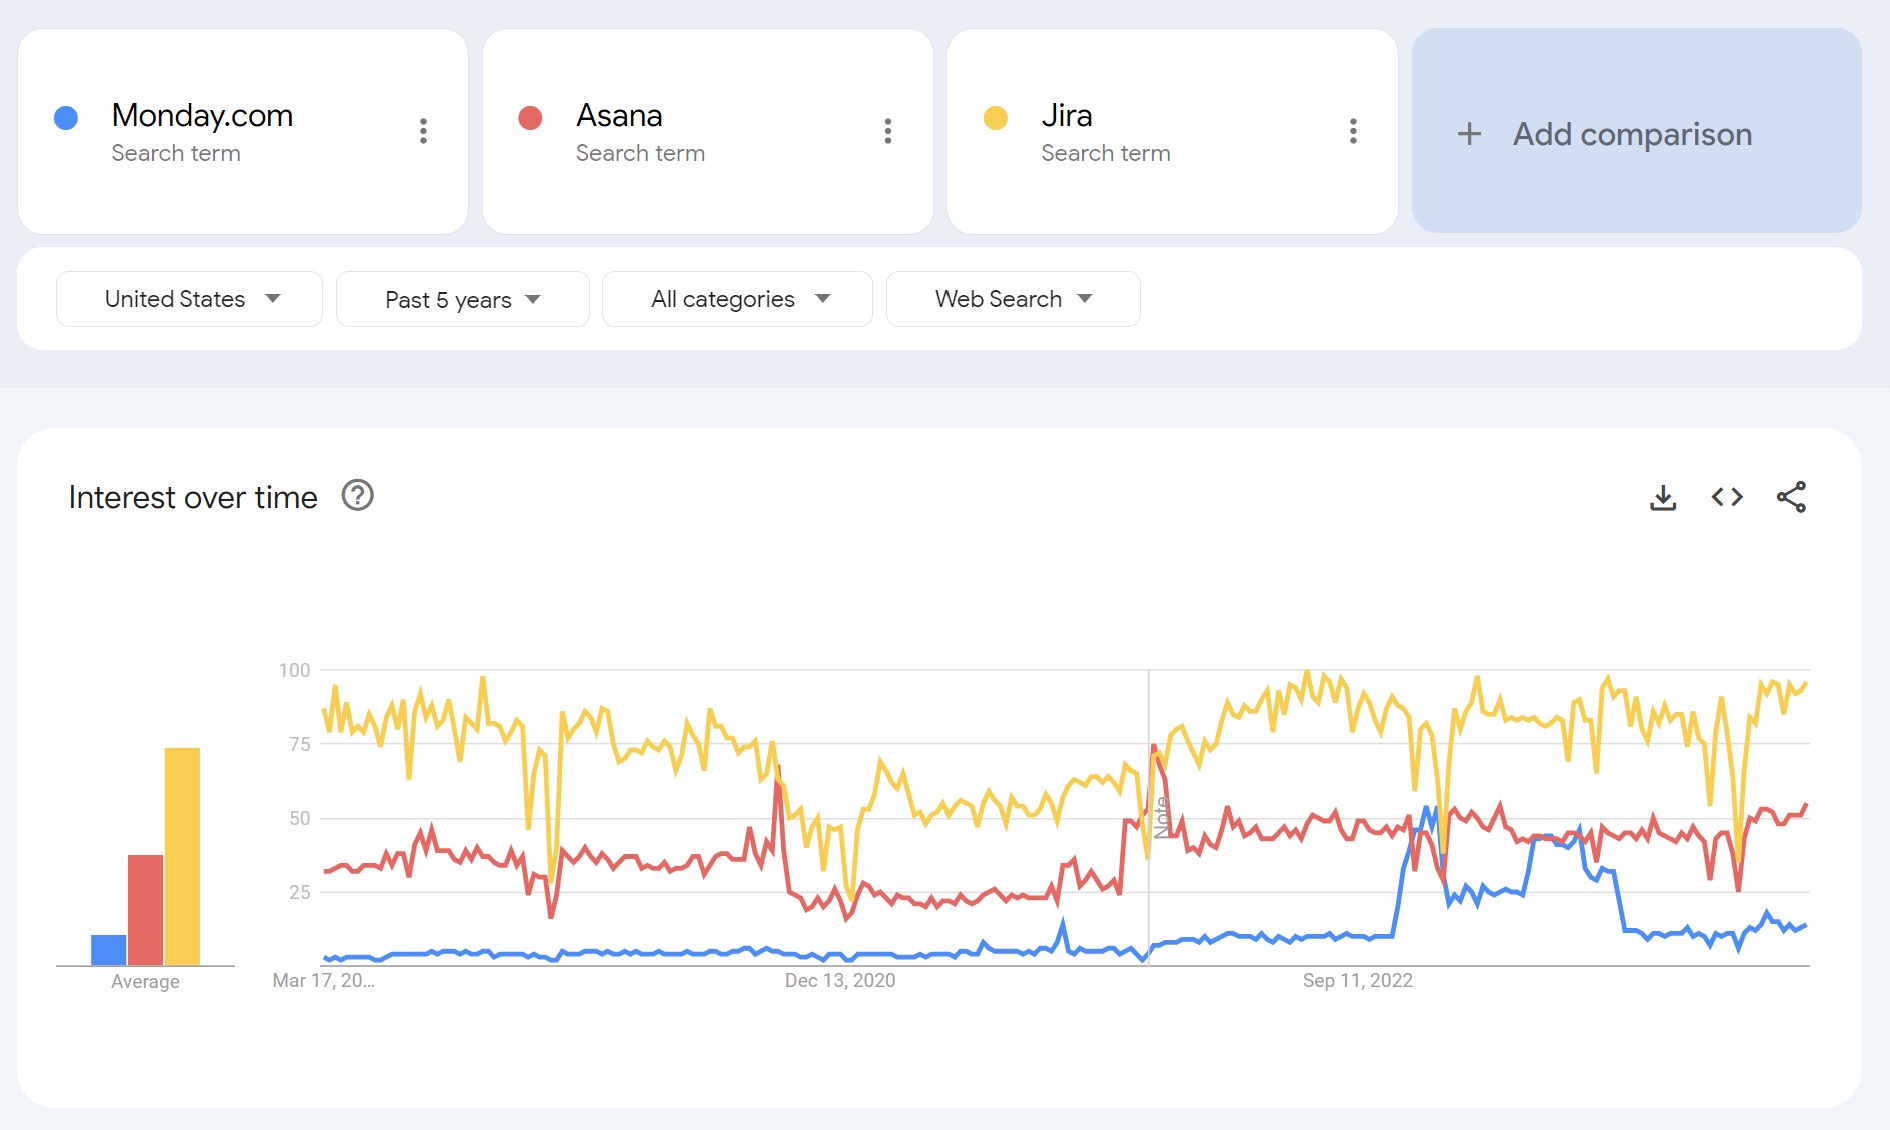The width and height of the screenshot is (1890, 1130).
Task: Edit the Monday.com search term
Action: pyautogui.click(x=202, y=116)
